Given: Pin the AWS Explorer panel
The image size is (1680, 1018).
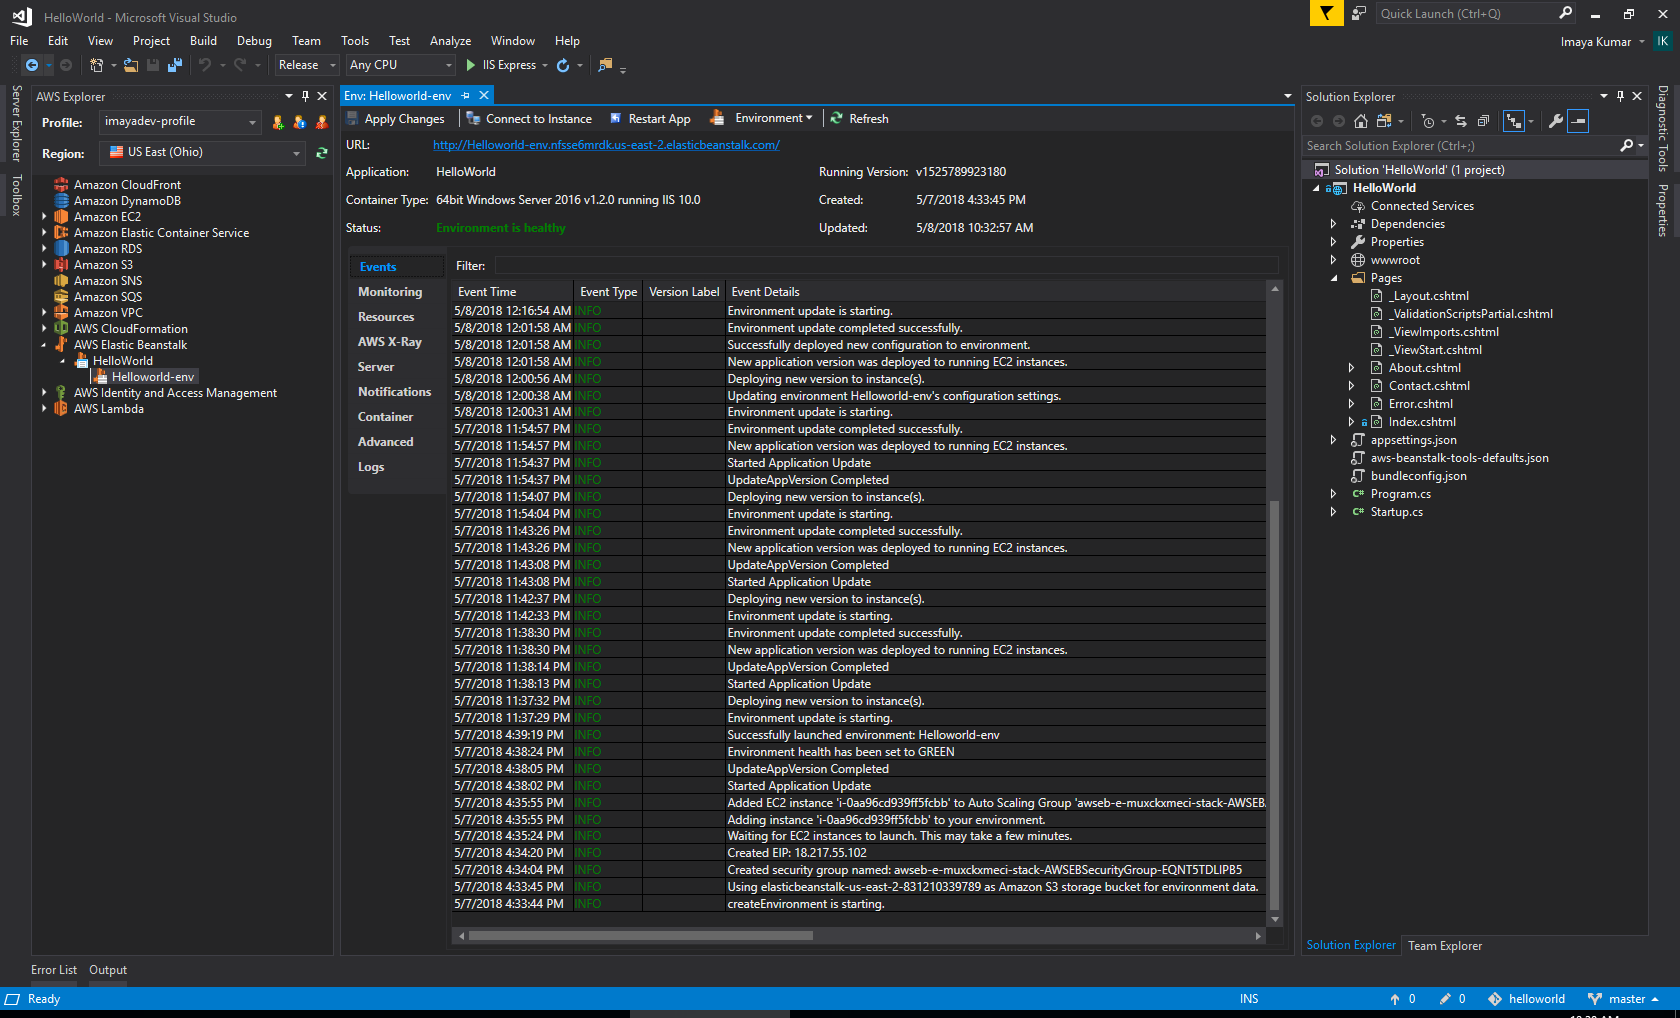Looking at the screenshot, I should coord(306,96).
